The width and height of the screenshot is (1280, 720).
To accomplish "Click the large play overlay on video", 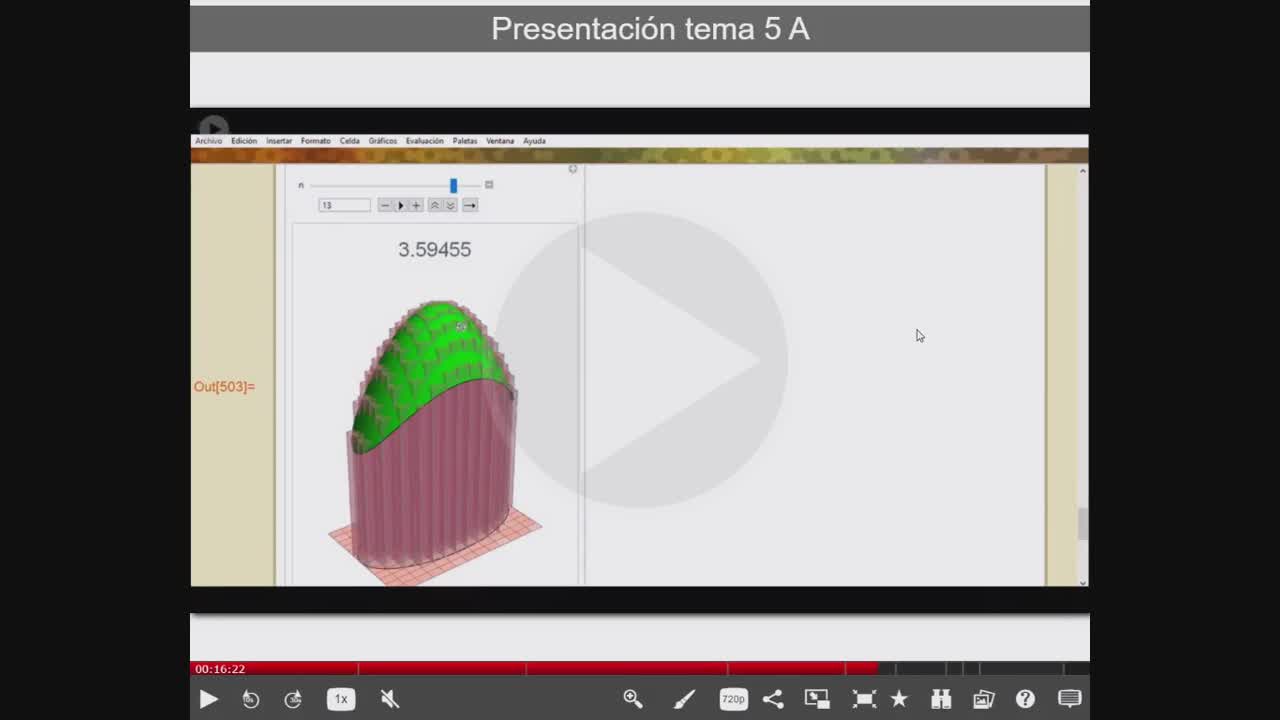I will tap(640, 360).
